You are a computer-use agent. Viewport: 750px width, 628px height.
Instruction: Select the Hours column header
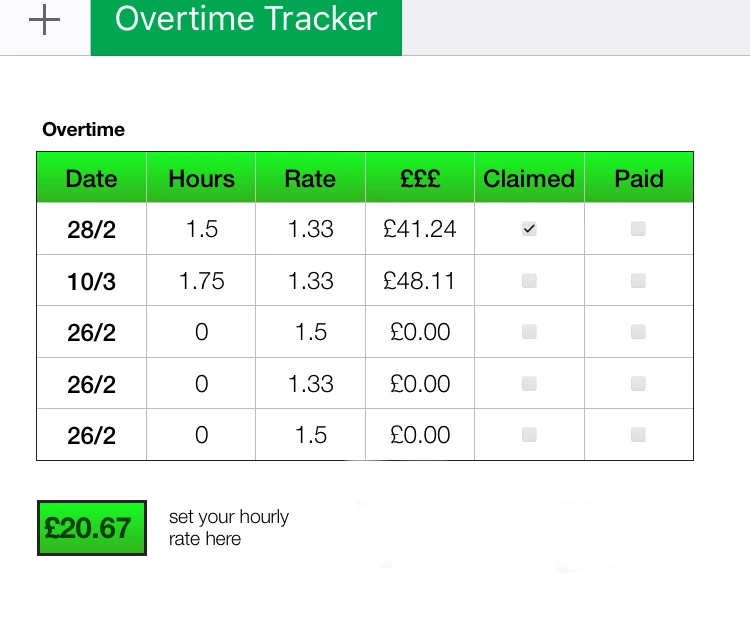(201, 177)
